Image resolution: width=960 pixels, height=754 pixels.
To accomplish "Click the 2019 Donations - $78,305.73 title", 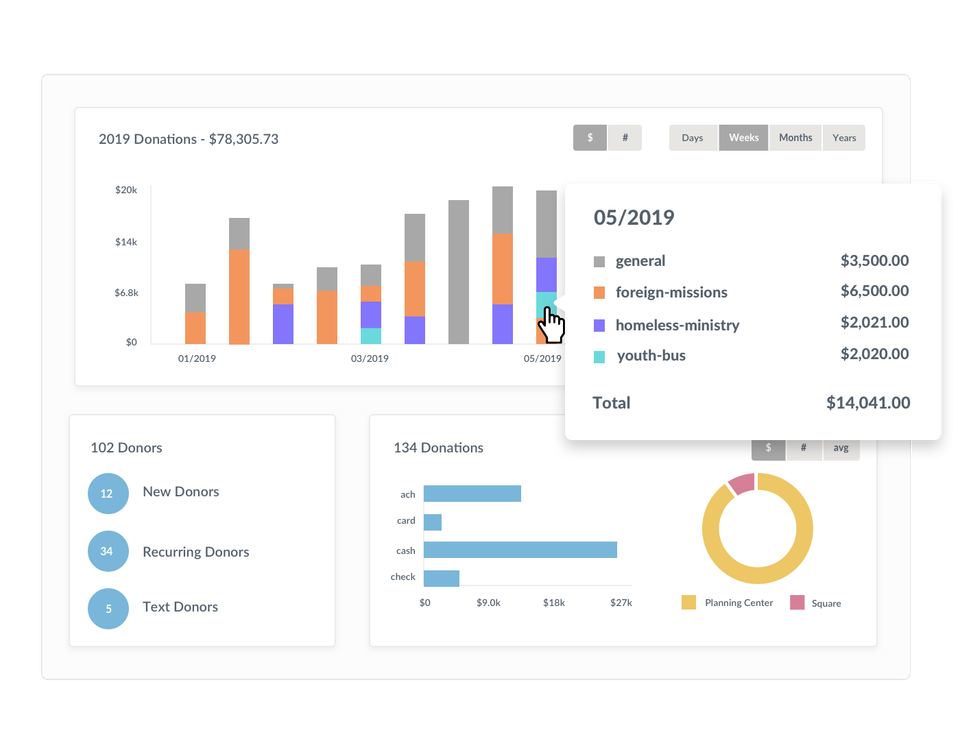I will click(189, 139).
